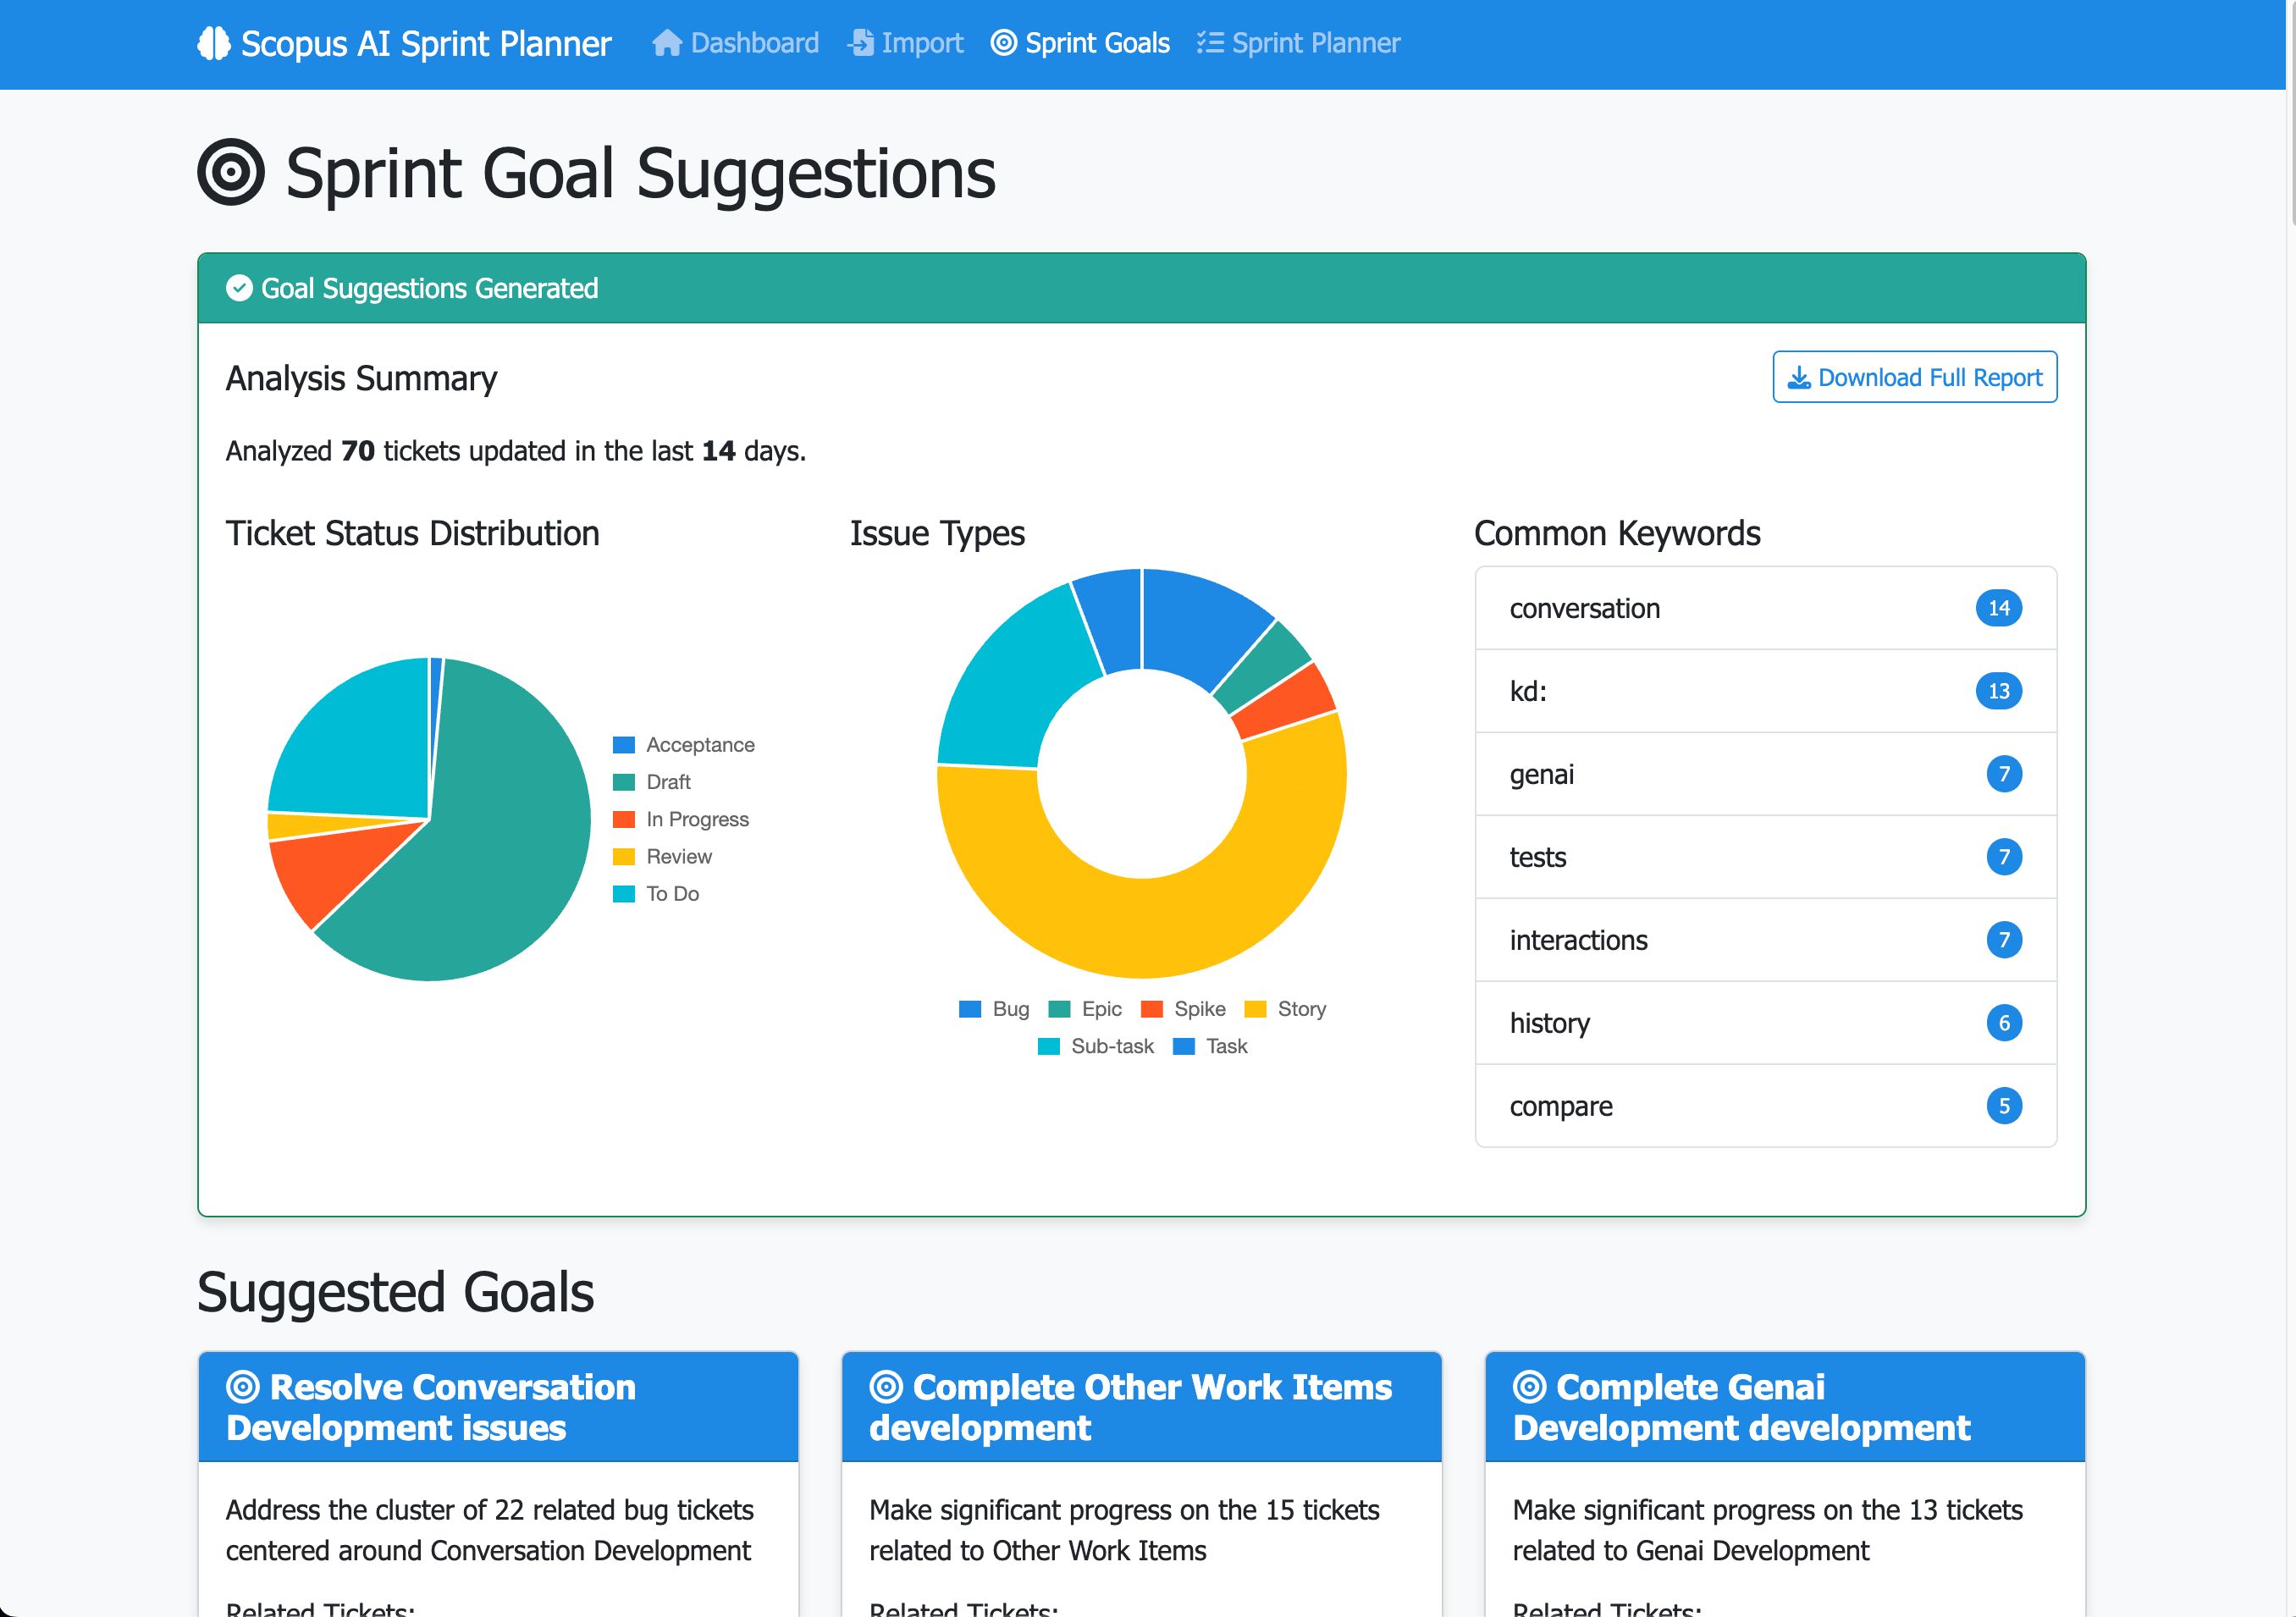
Task: Select the Sprint Goals nav item
Action: [x=1080, y=43]
